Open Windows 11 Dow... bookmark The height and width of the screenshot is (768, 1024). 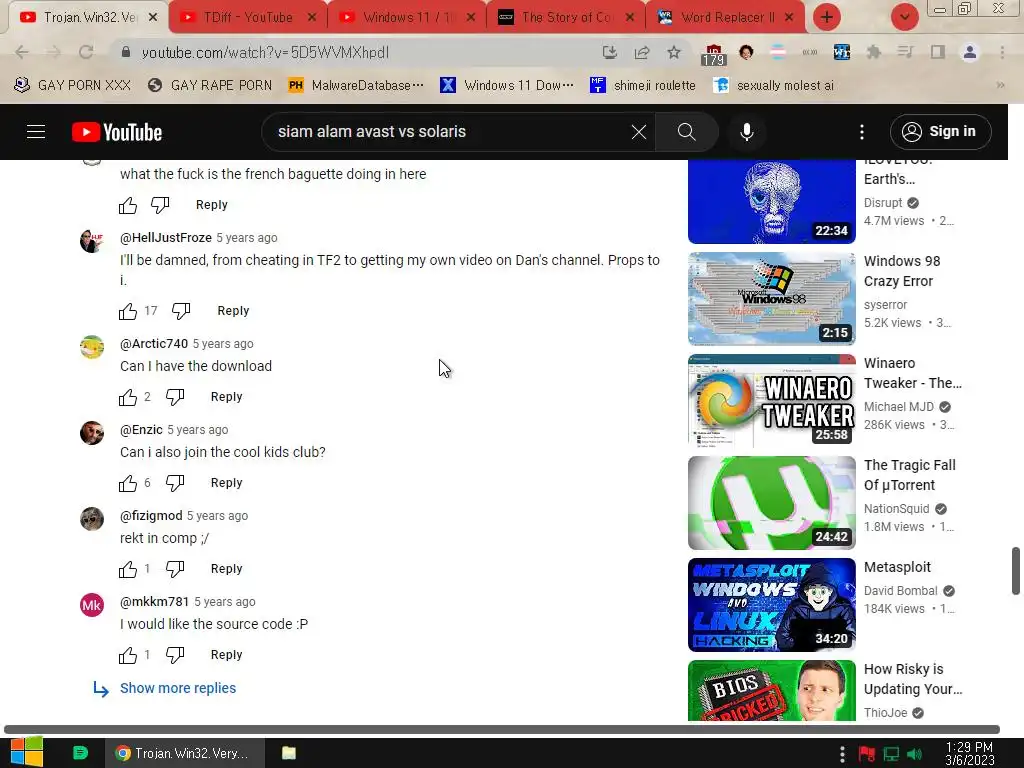[x=507, y=85]
